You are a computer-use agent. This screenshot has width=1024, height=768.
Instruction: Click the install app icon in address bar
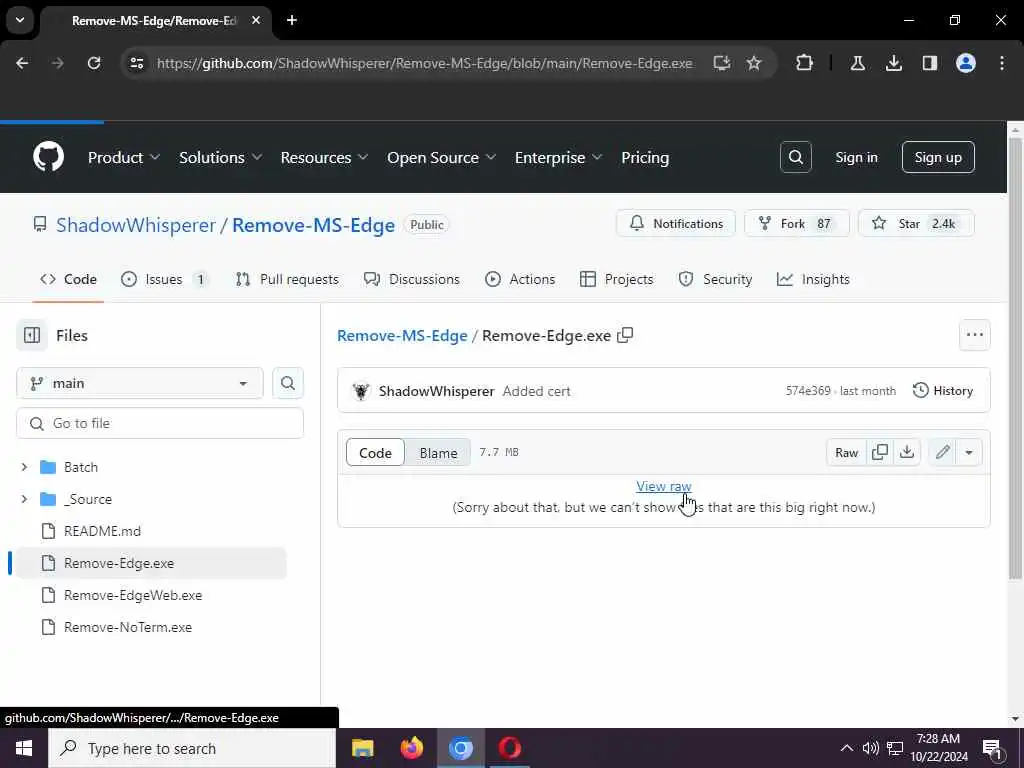pos(722,63)
